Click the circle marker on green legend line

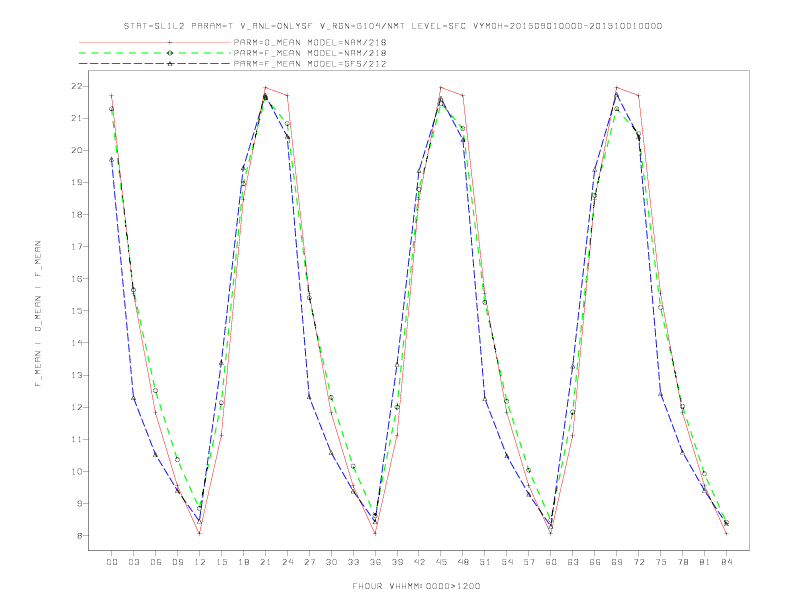pyautogui.click(x=170, y=53)
